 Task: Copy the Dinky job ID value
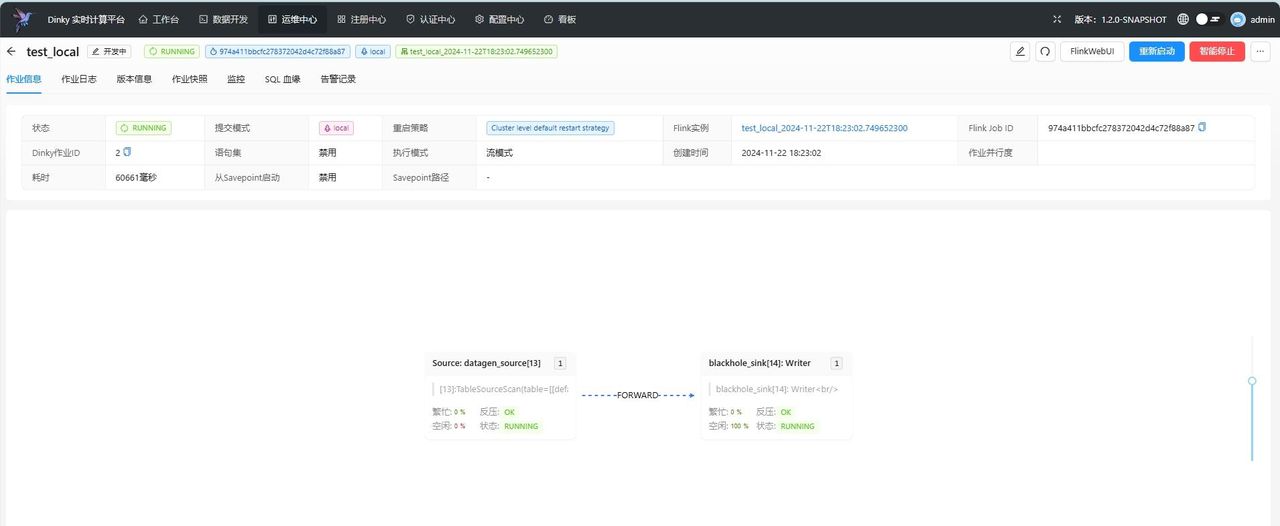[127, 152]
